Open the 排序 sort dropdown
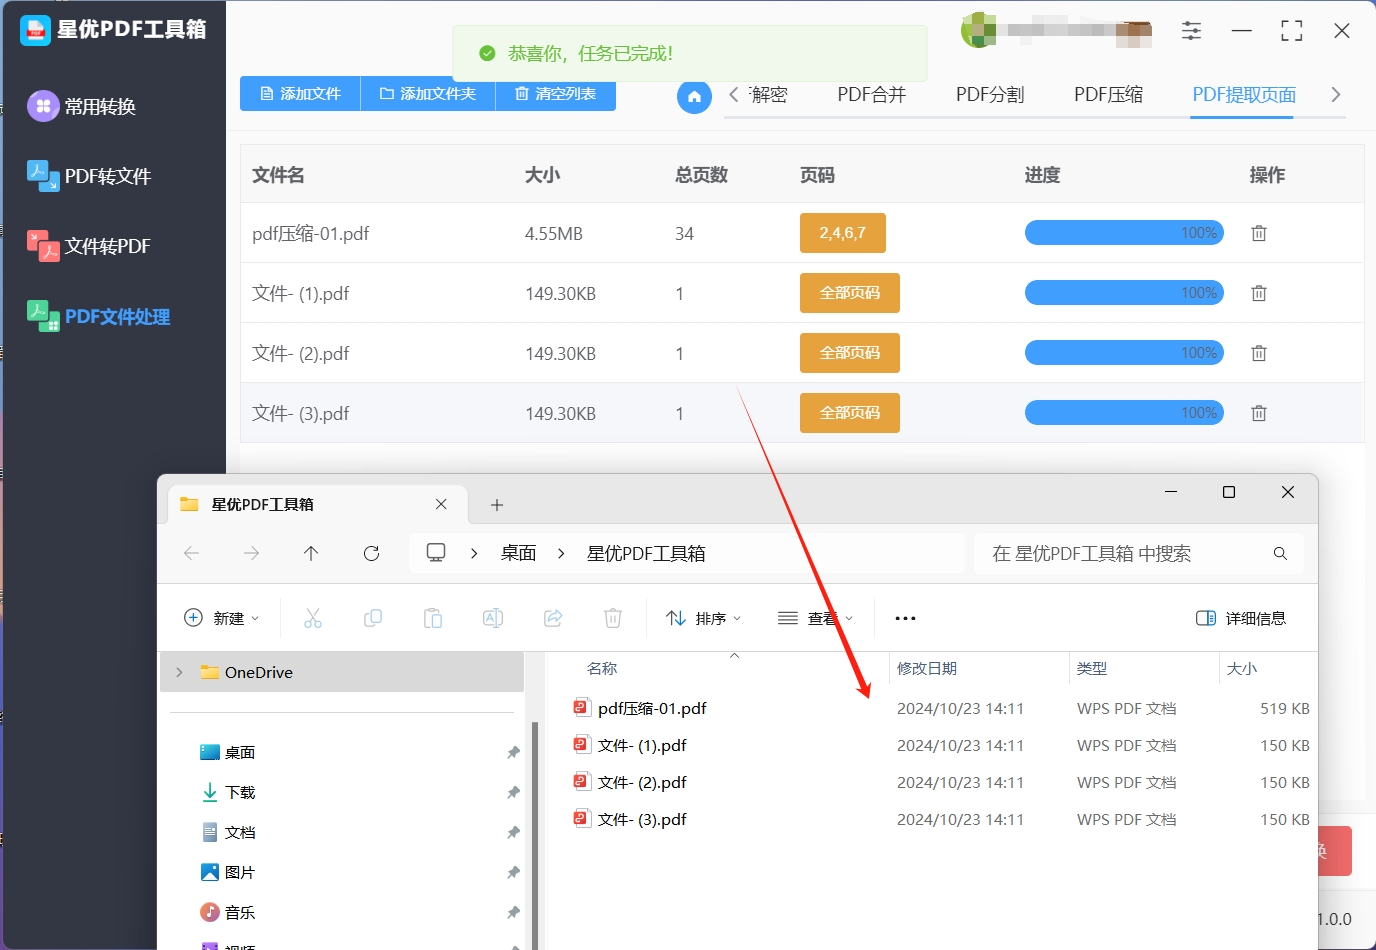Screen dimensions: 1376x950 point(704,618)
